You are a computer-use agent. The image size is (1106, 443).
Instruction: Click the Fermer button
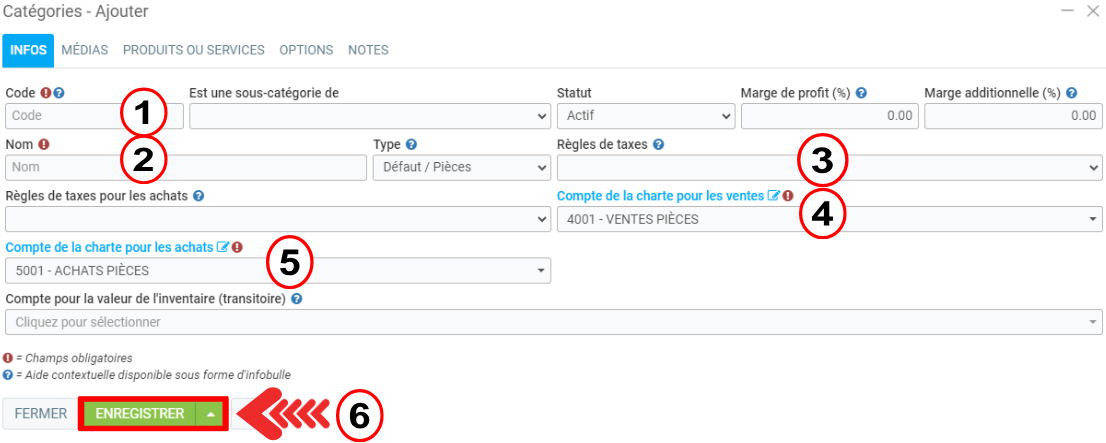40,414
